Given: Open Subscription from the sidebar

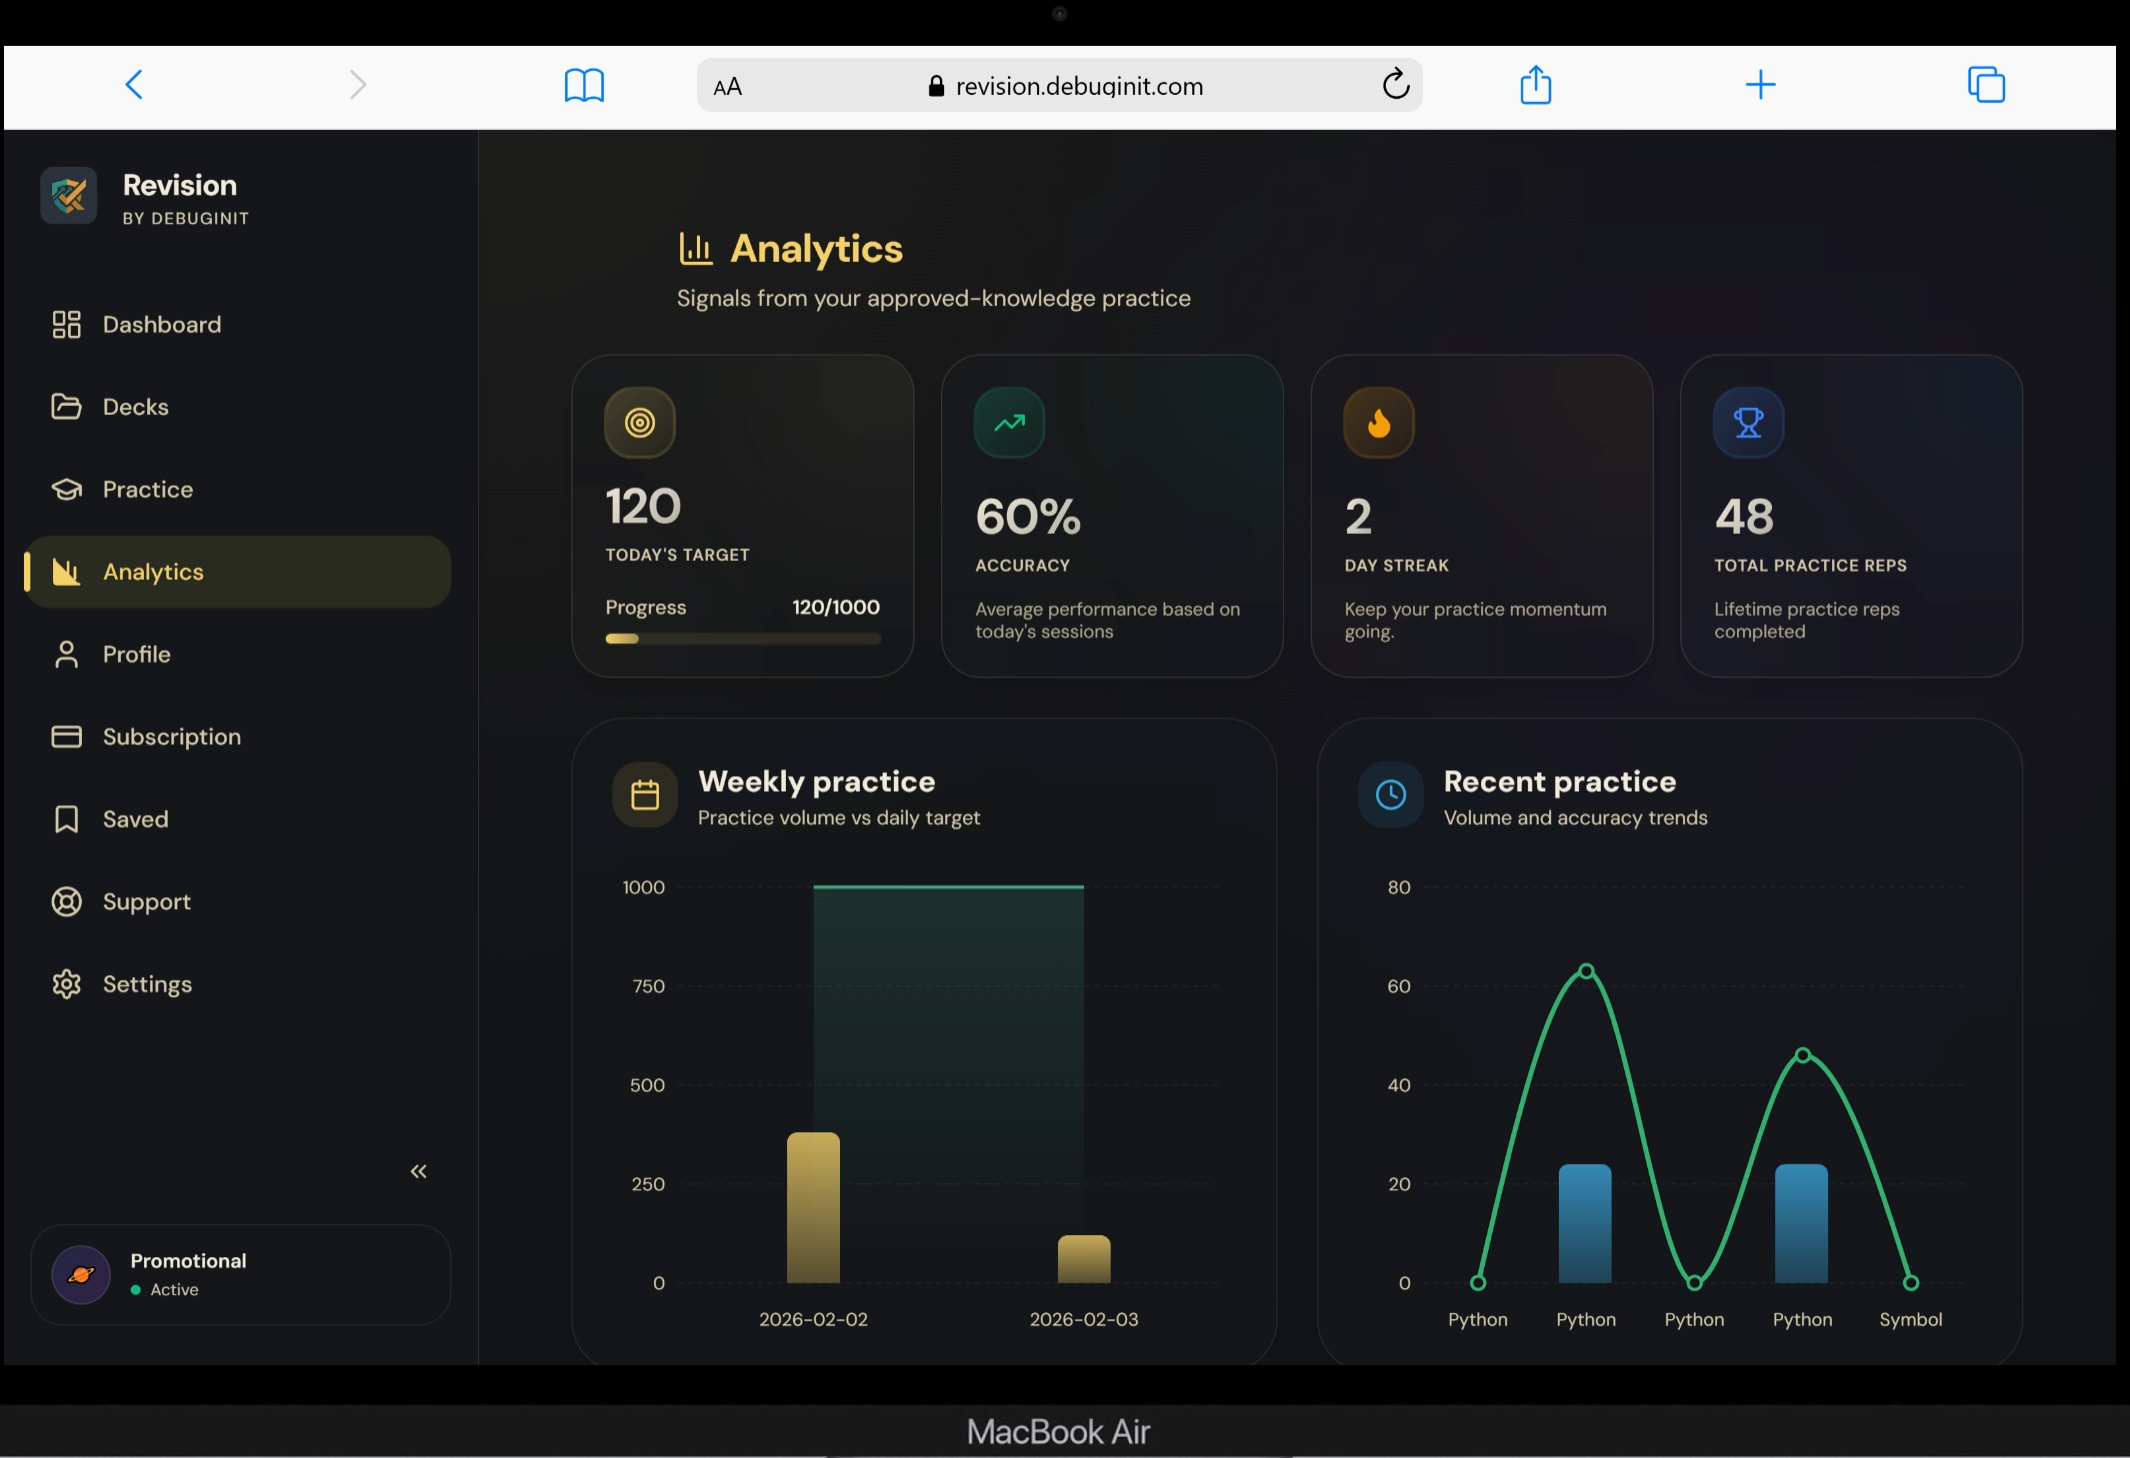Looking at the screenshot, I should click(x=171, y=737).
